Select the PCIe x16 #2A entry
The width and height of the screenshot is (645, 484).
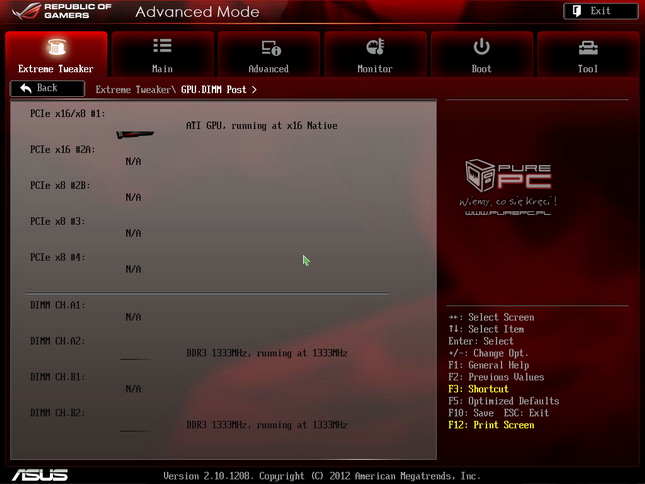(x=62, y=149)
